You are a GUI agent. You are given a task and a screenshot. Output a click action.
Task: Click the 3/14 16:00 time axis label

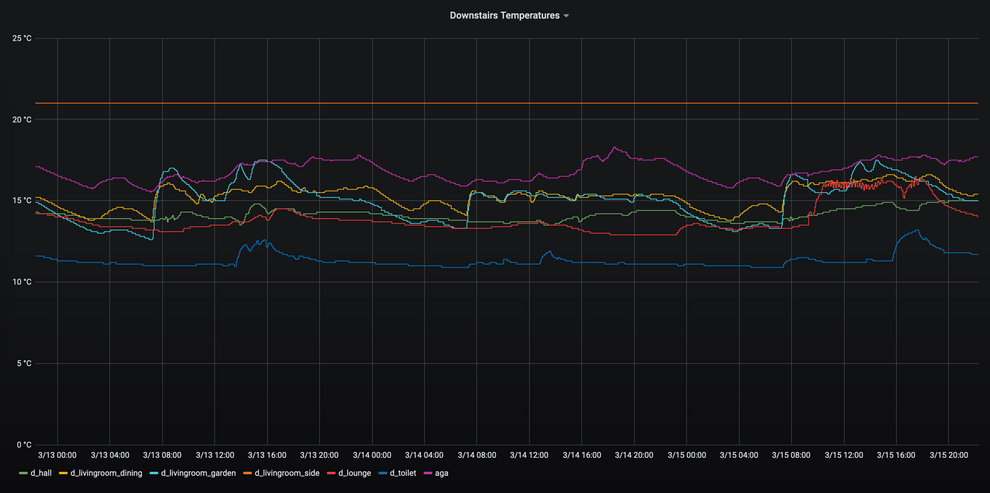tap(581, 454)
